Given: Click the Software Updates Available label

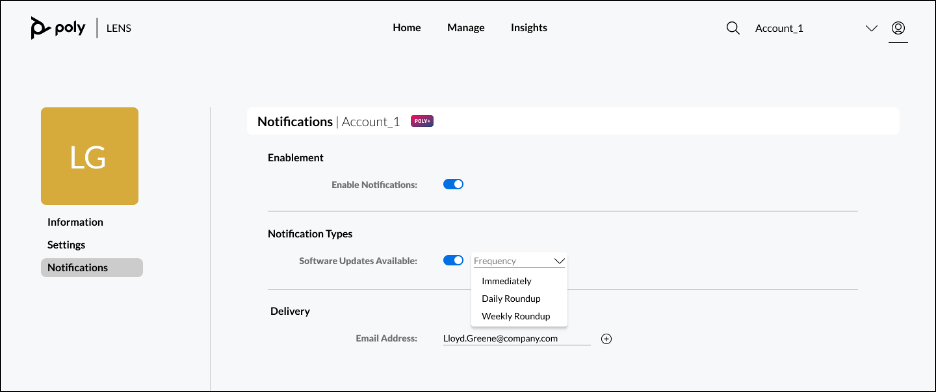Looking at the screenshot, I should pyautogui.click(x=358, y=261).
